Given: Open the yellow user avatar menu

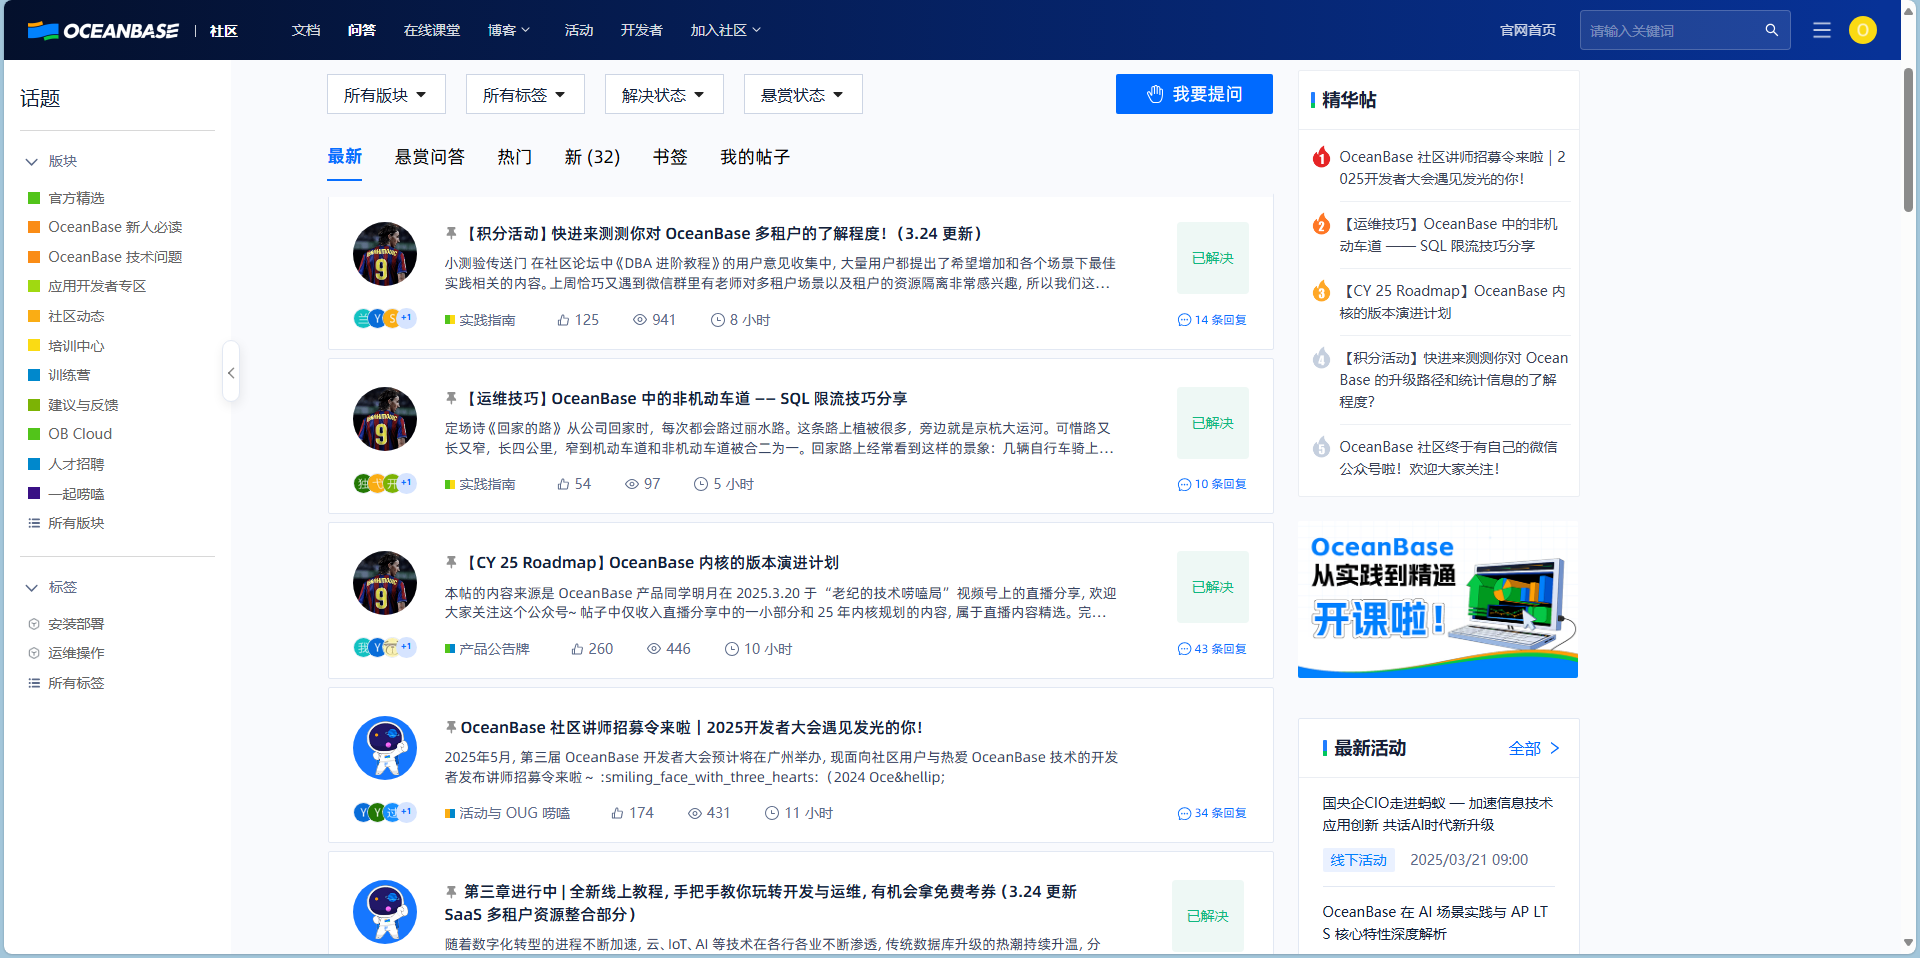Looking at the screenshot, I should [1862, 30].
